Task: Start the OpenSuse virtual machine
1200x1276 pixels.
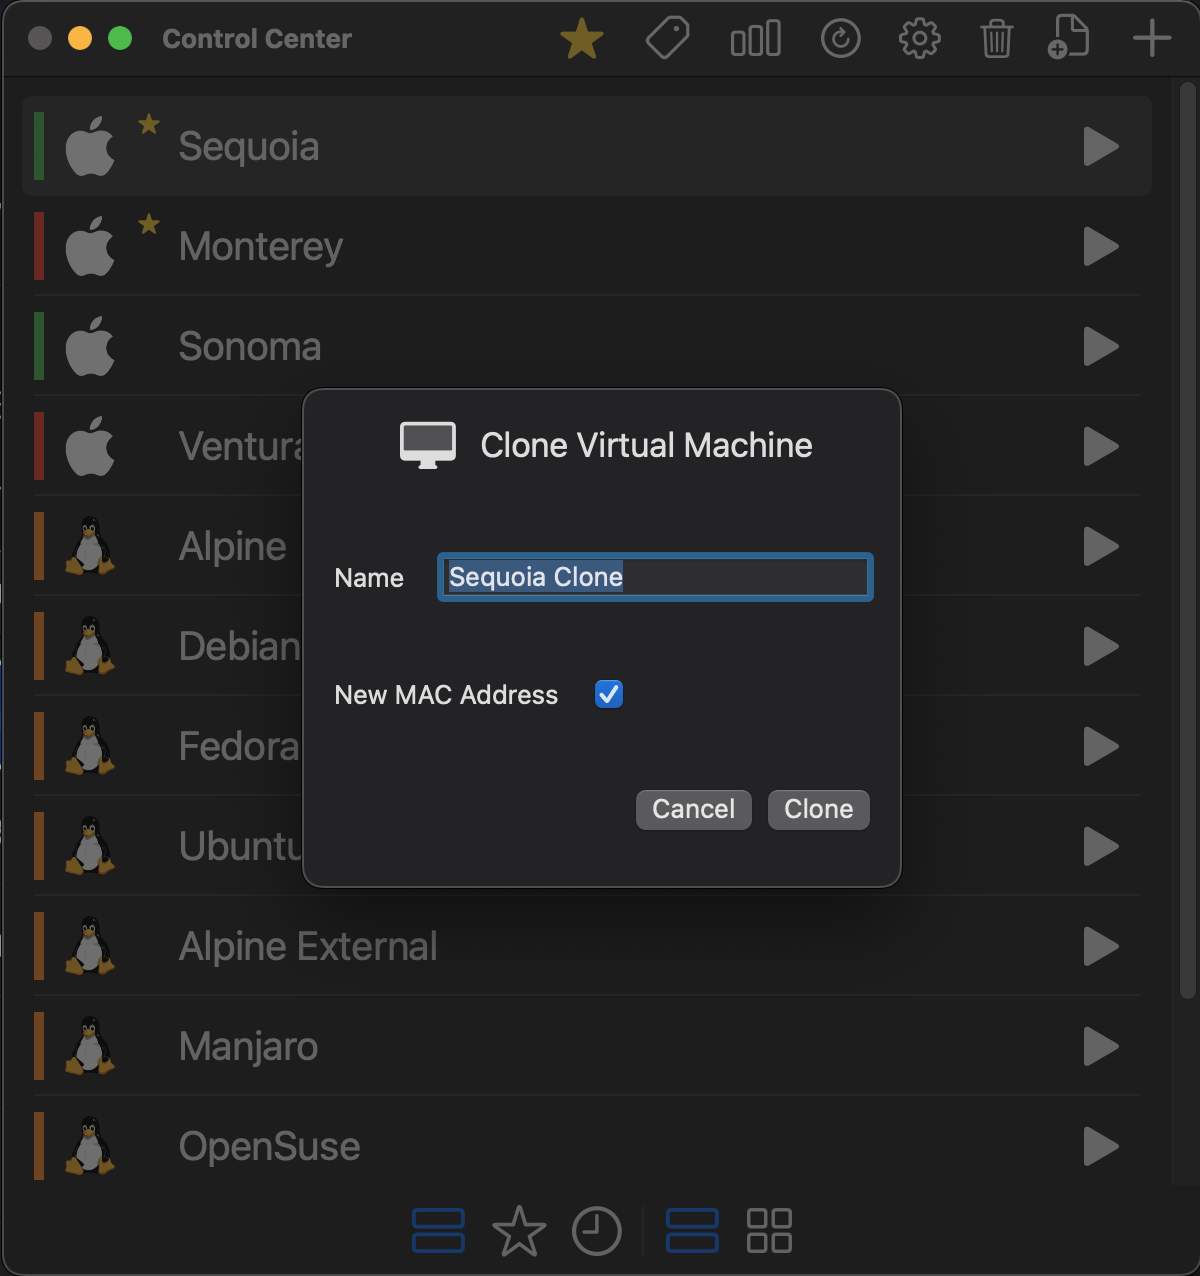Action: point(1101,1147)
